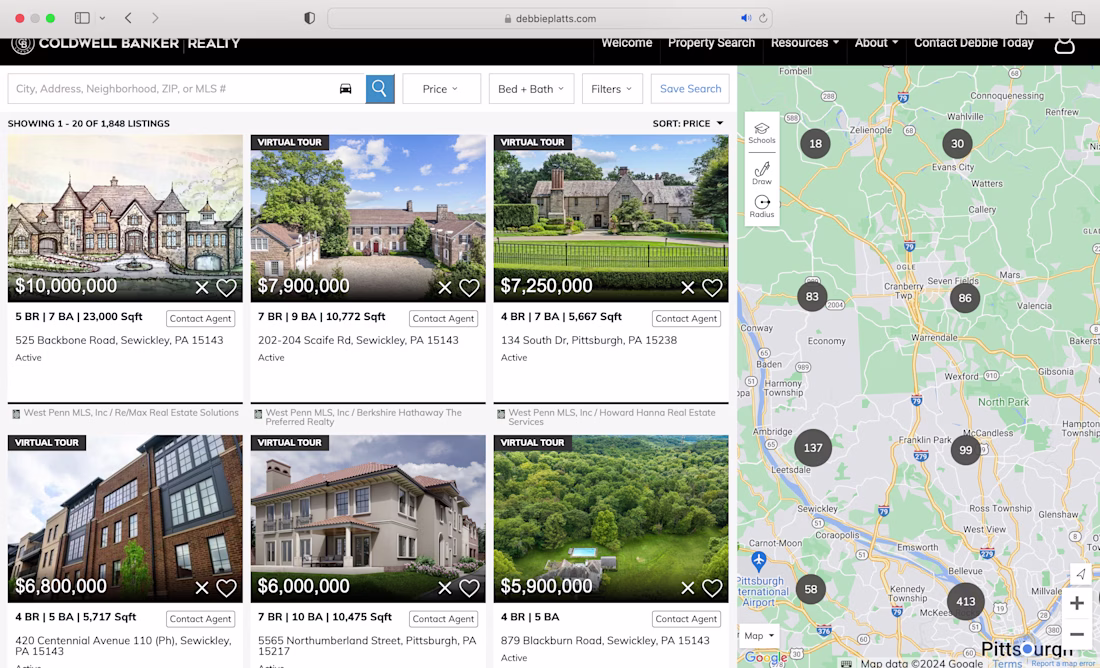1100x668 pixels.
Task: Dismiss the $10,000,000 listing with X
Action: pos(202,288)
